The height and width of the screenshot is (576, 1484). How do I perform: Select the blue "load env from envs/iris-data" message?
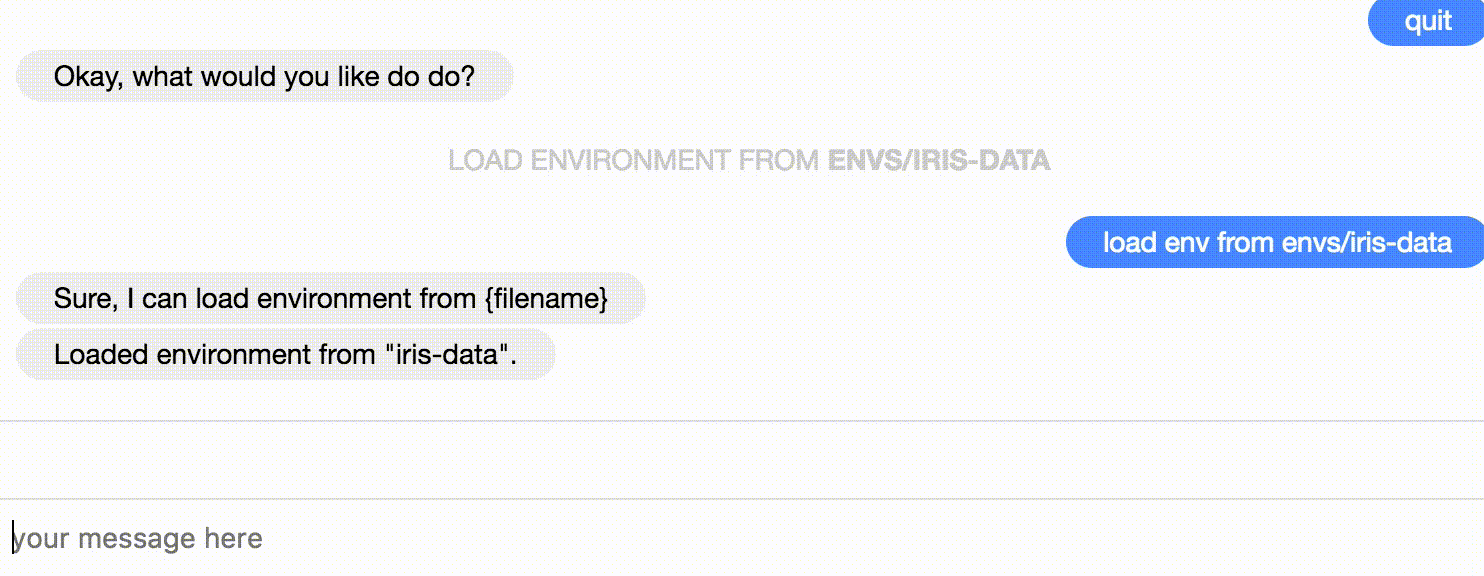[x=1276, y=242]
